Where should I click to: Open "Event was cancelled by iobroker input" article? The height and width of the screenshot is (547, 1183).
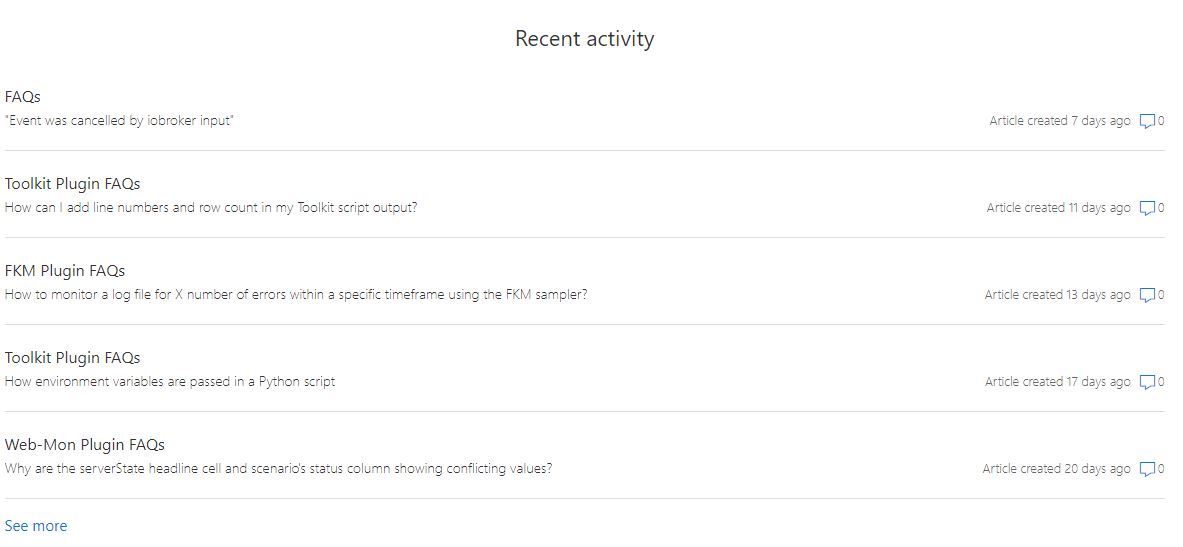pyautogui.click(x=119, y=121)
